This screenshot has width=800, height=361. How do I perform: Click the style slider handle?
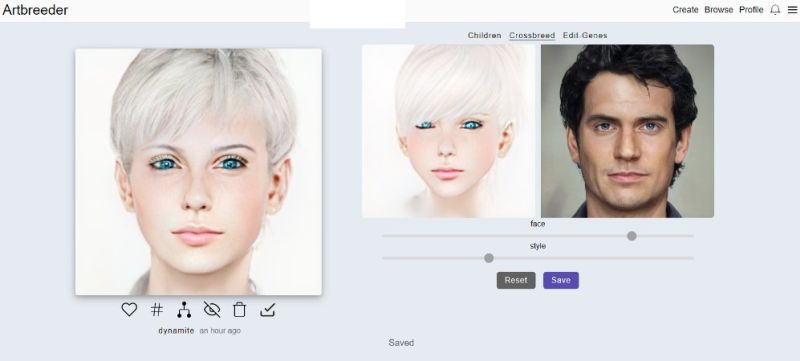[489, 258]
